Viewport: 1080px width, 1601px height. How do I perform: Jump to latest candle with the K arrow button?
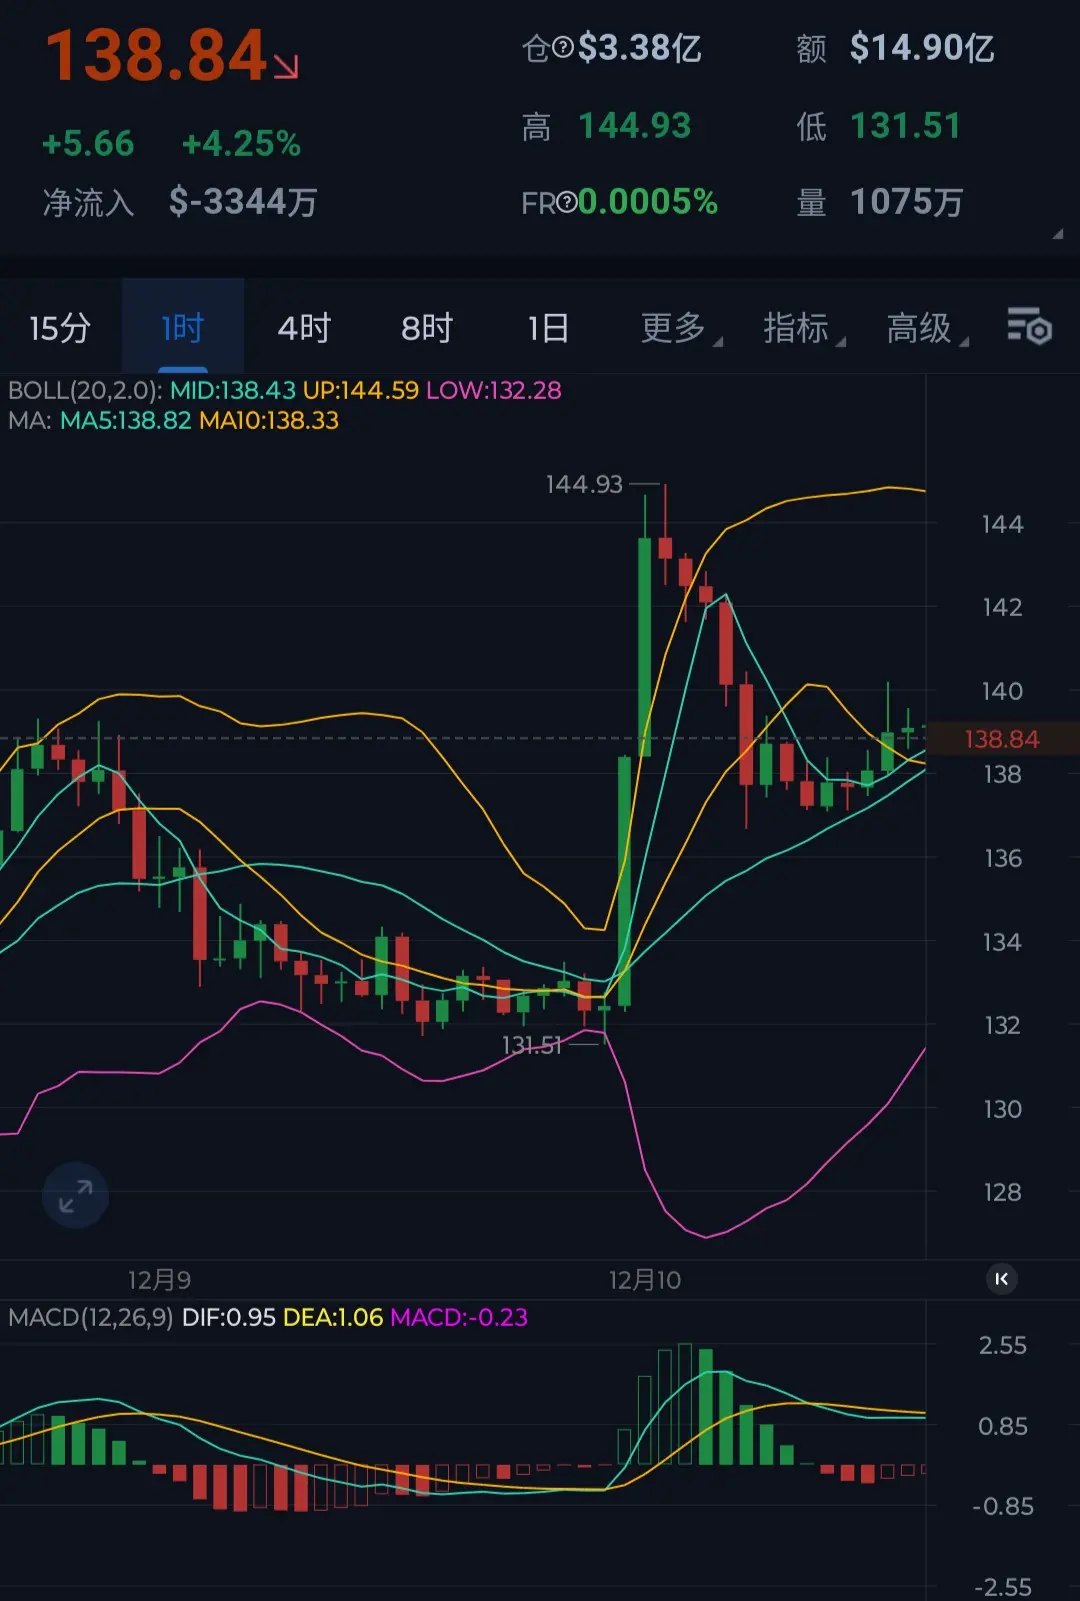tap(1001, 1279)
